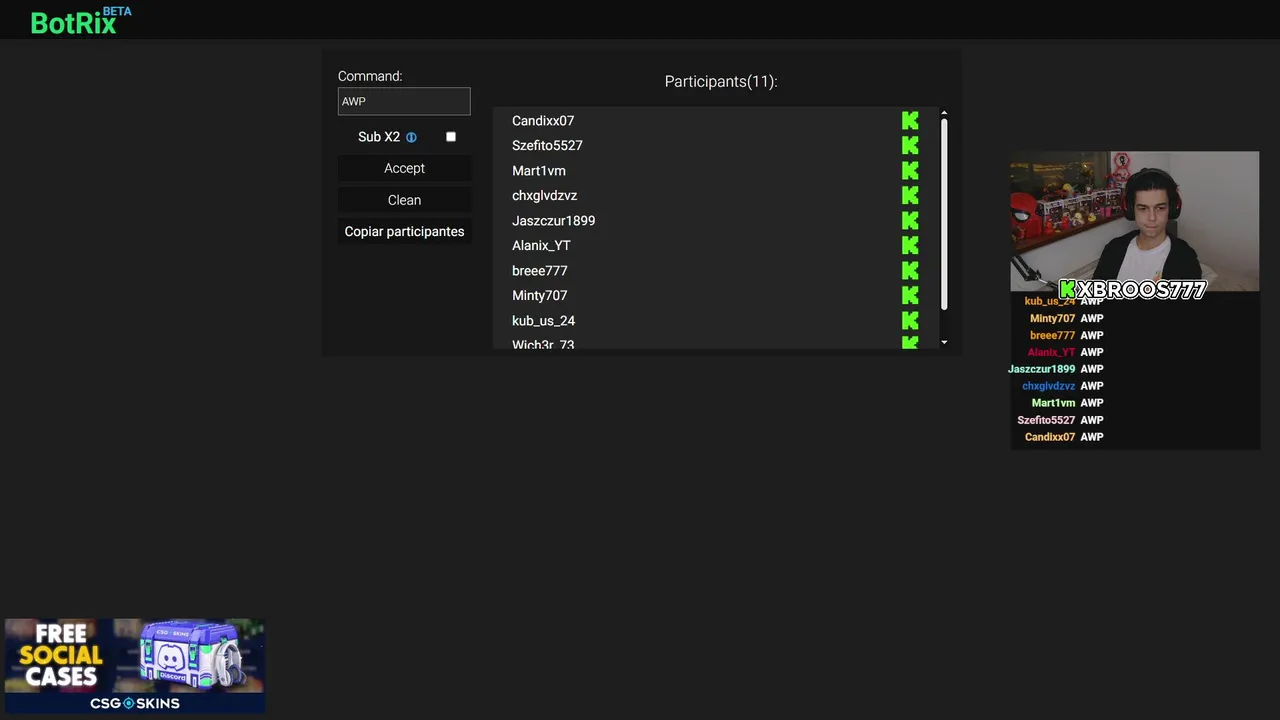
Task: Focus the Command input field
Action: pyautogui.click(x=404, y=101)
